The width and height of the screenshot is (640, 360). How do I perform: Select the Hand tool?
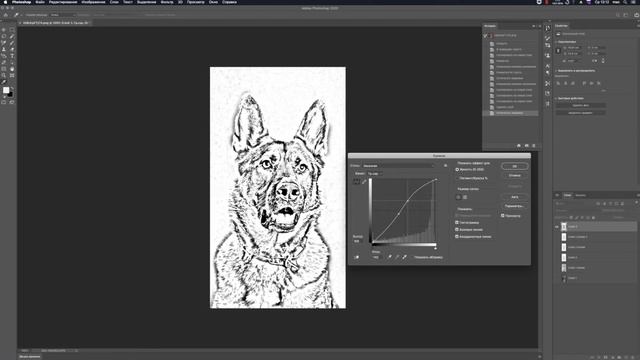coord(12,69)
